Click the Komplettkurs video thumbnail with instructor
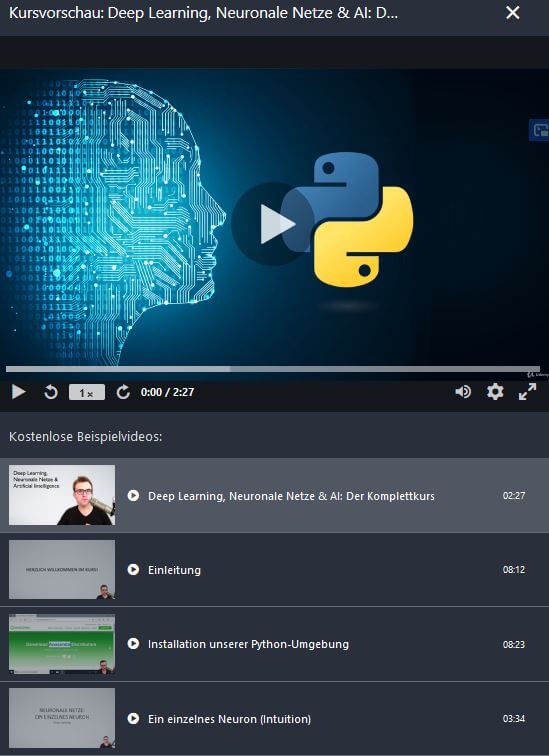The width and height of the screenshot is (549, 756). point(62,495)
